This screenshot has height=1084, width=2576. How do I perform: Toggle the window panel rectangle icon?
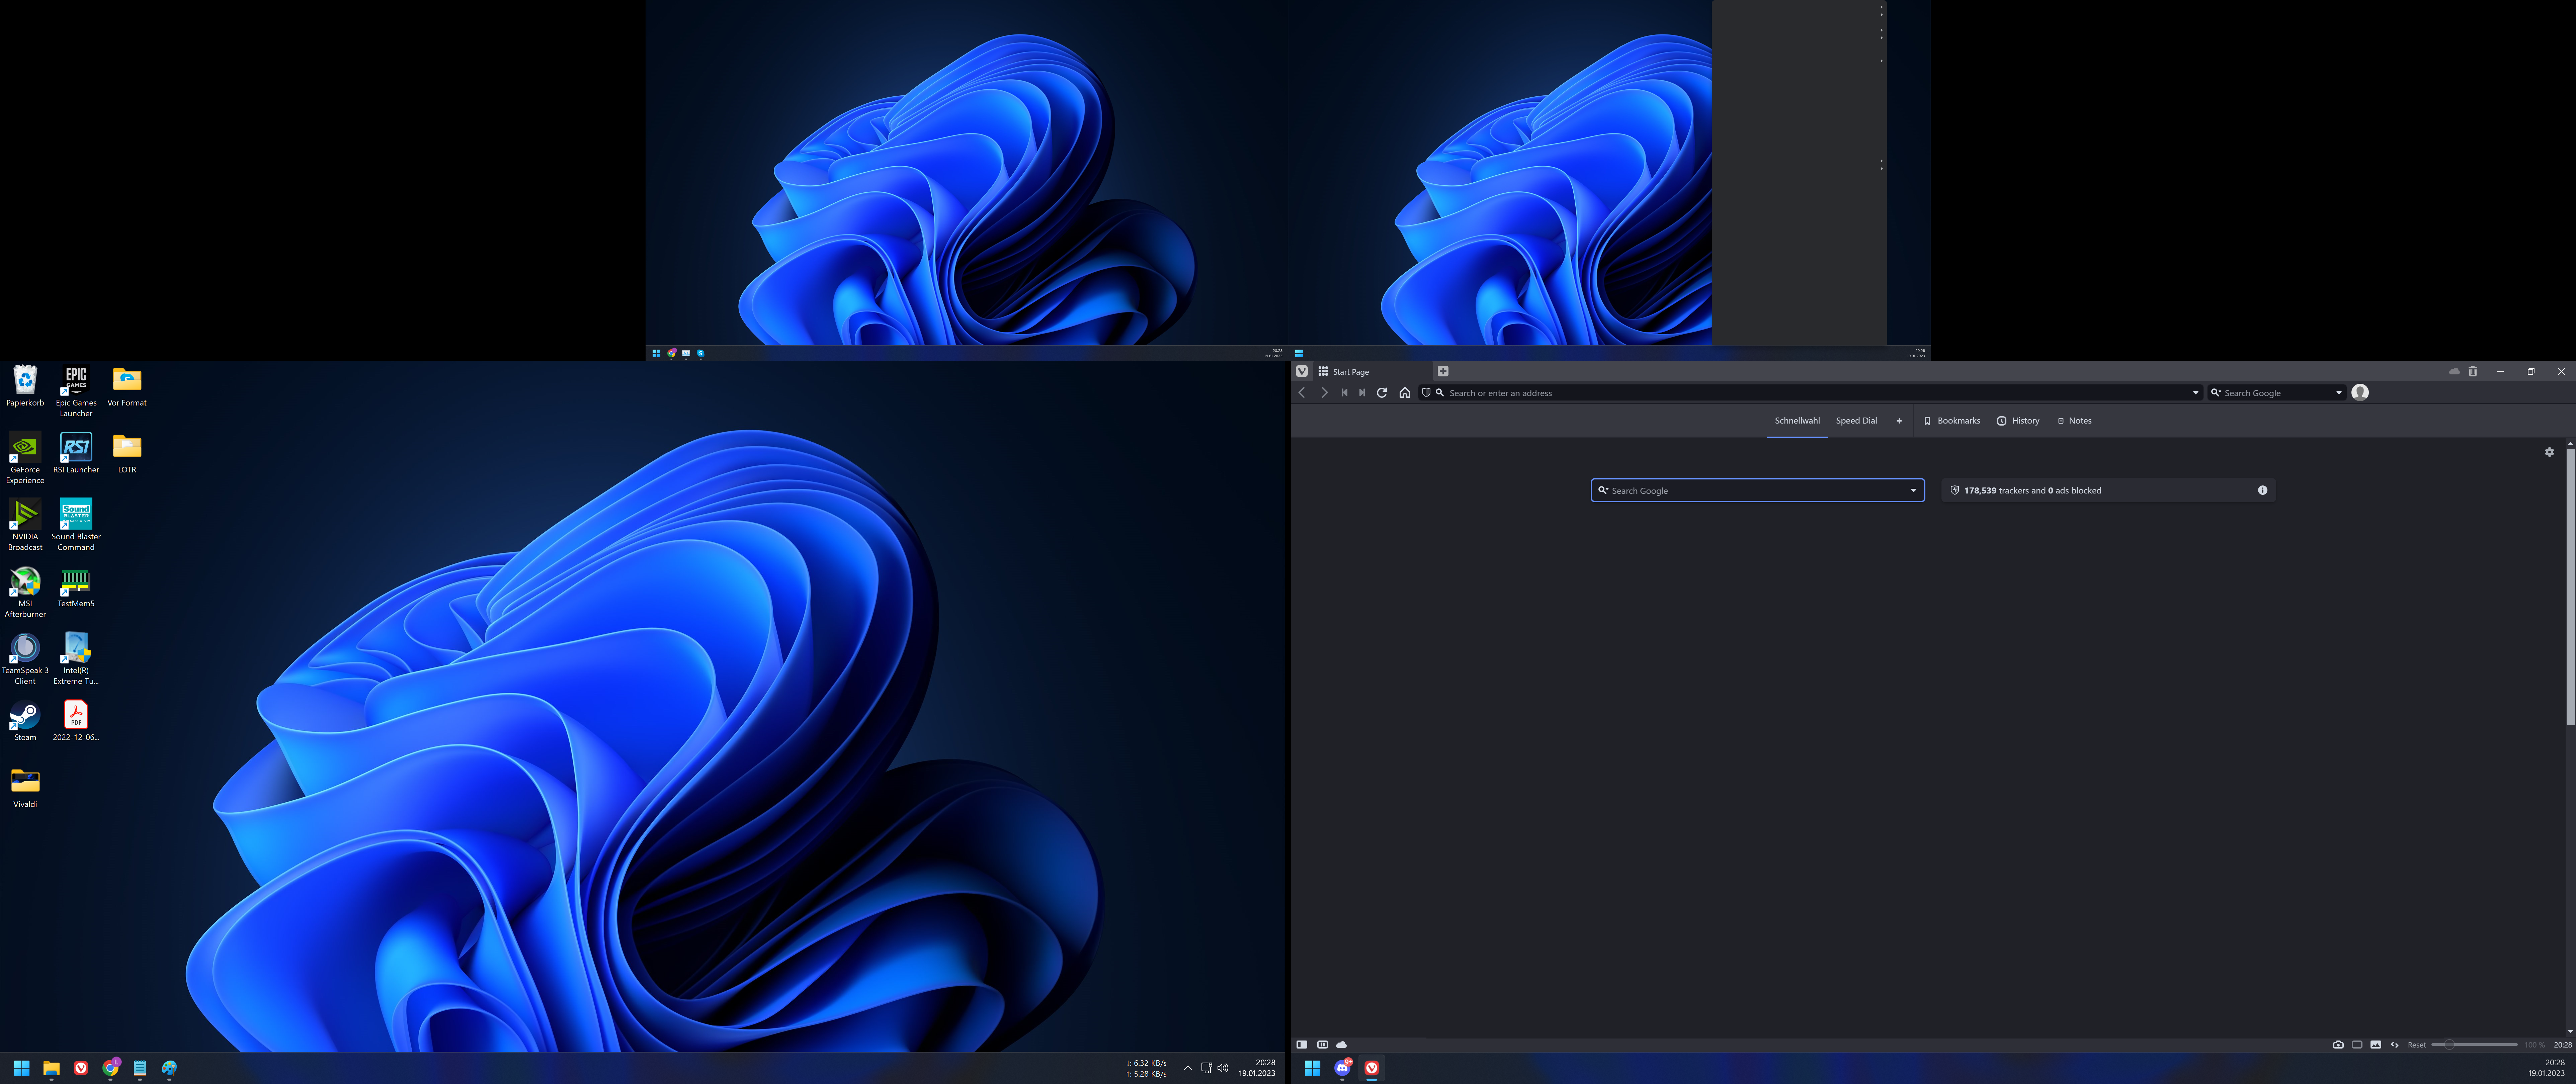(2357, 1045)
